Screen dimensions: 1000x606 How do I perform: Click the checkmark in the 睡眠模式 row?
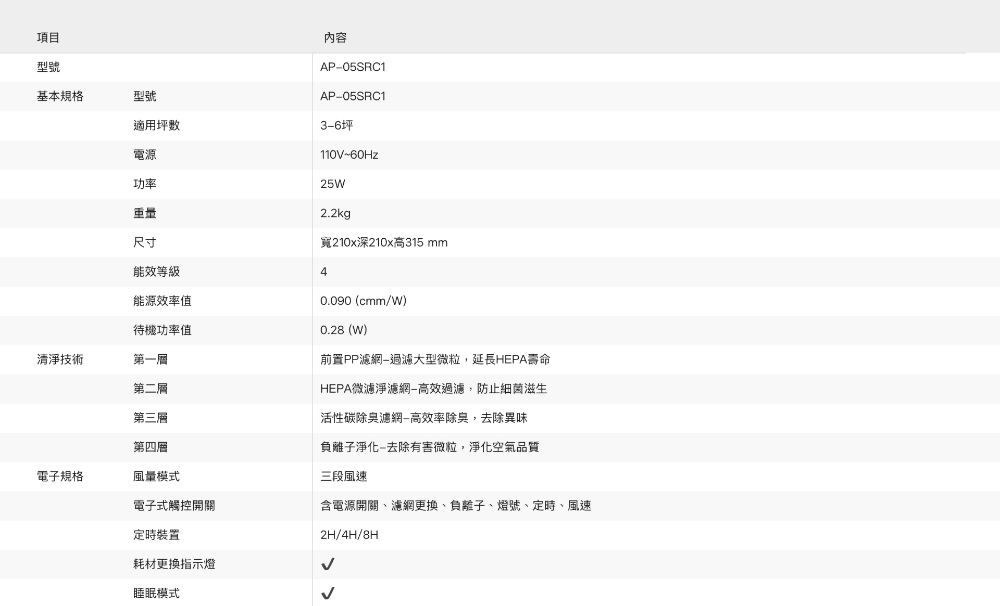tap(327, 594)
